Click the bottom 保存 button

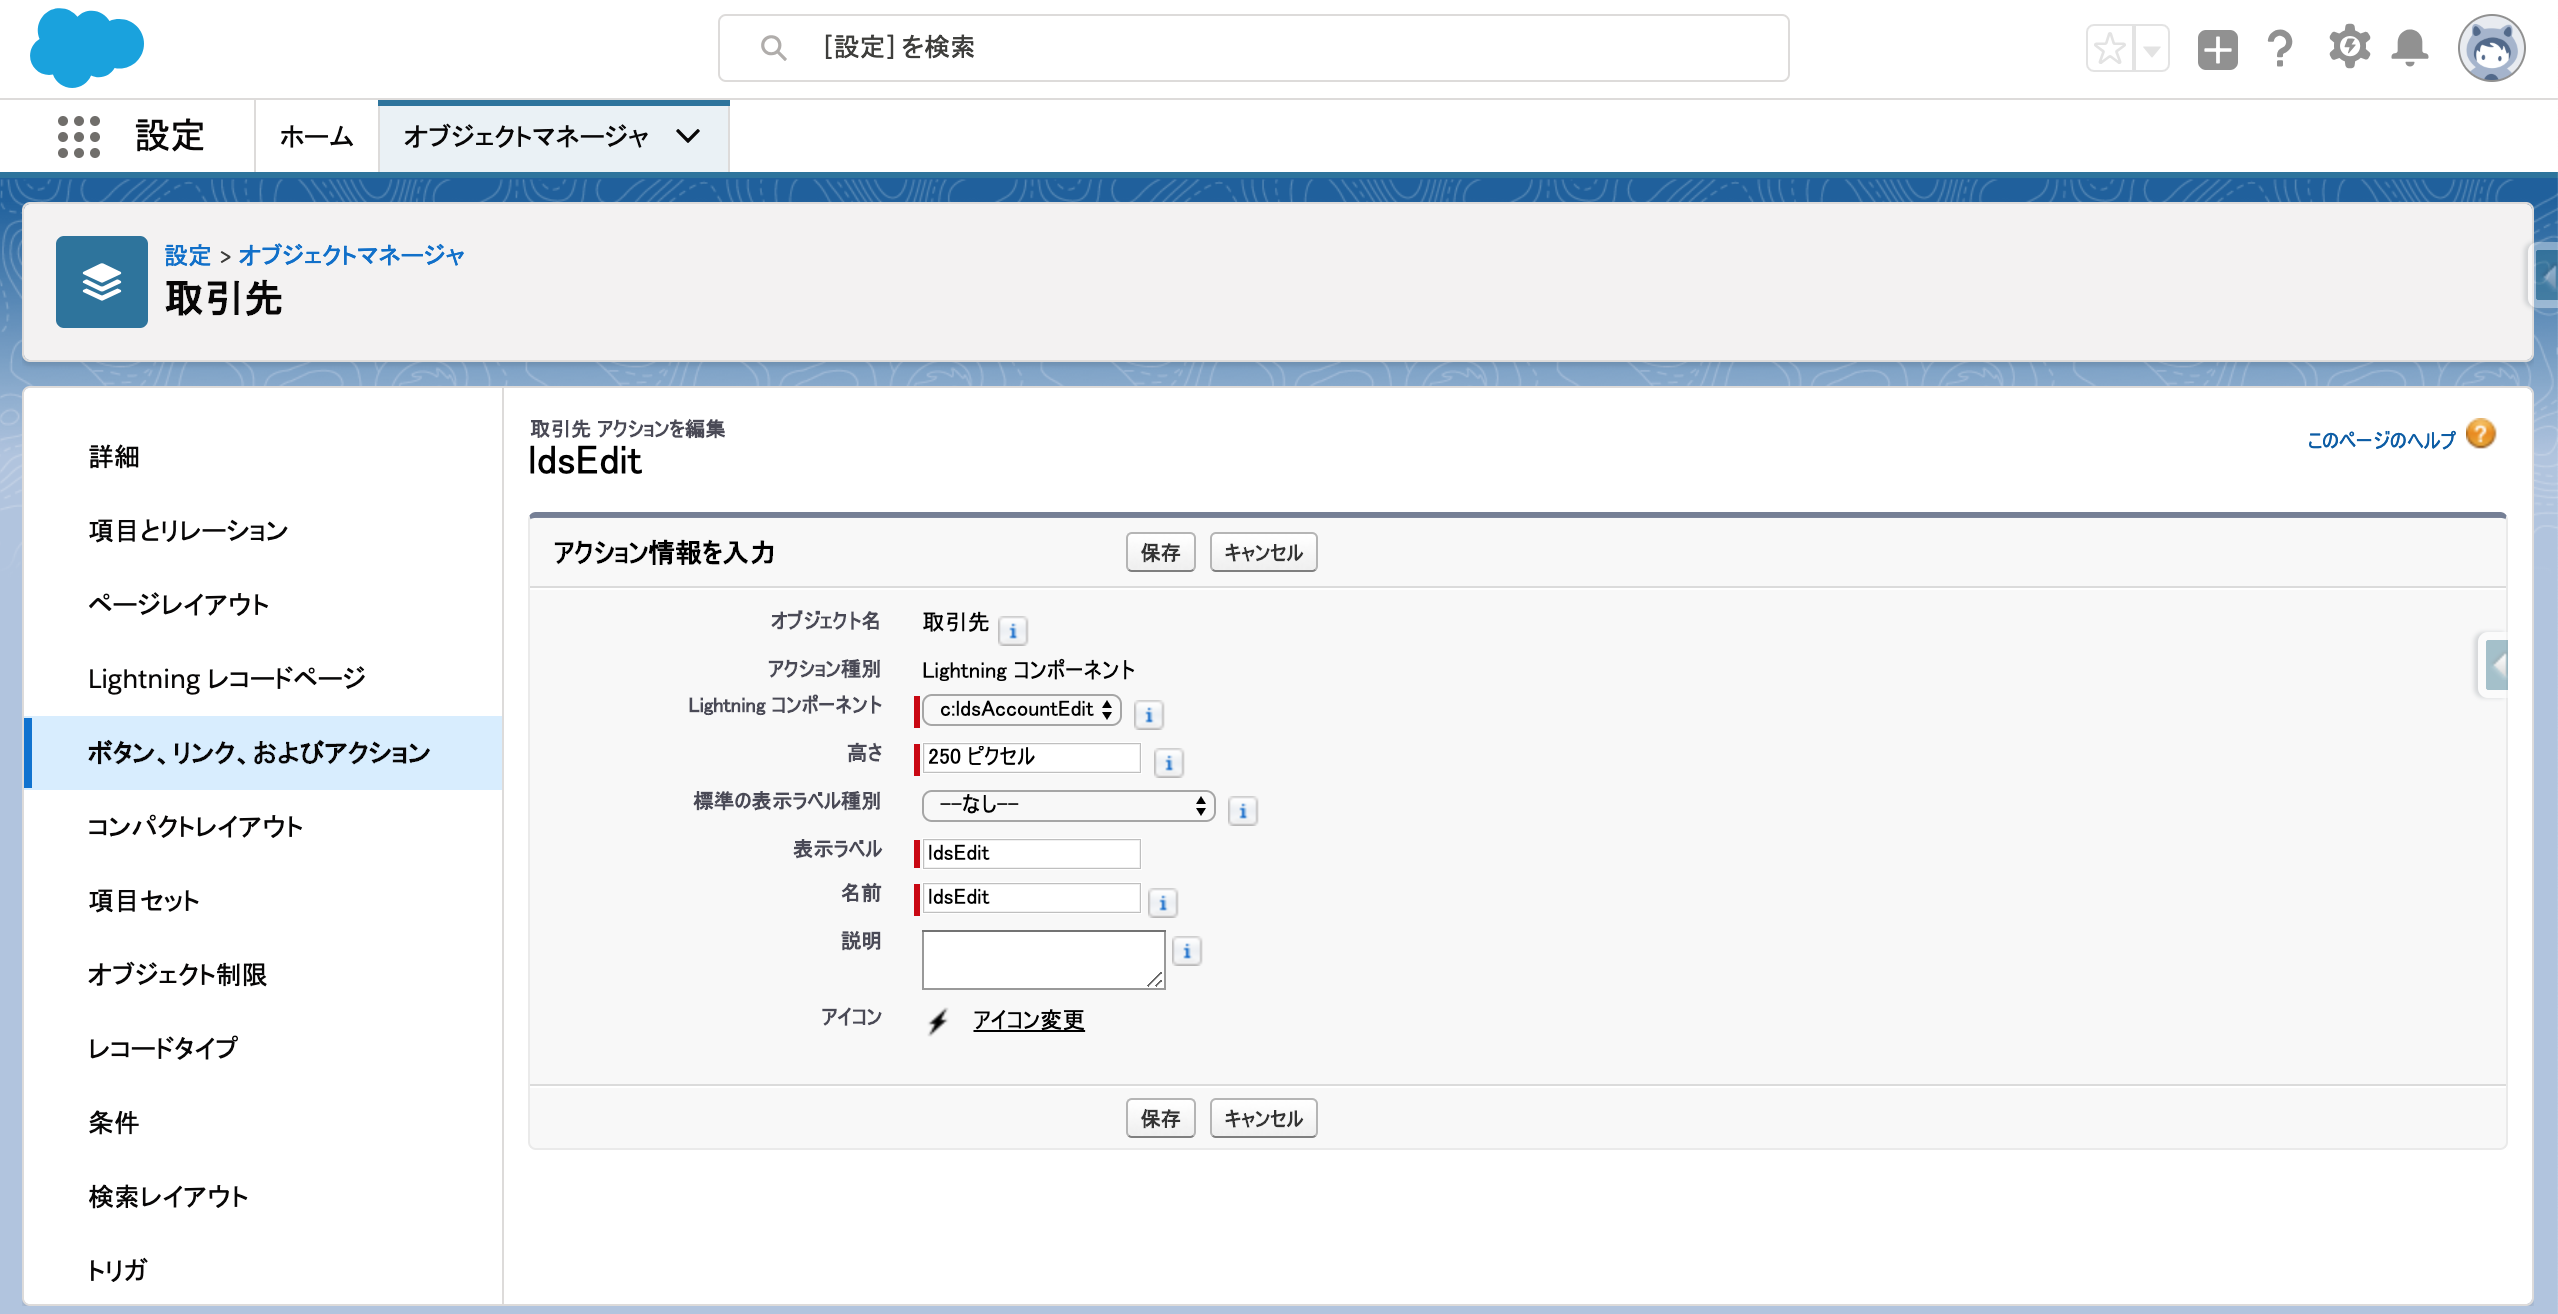coord(1160,1118)
